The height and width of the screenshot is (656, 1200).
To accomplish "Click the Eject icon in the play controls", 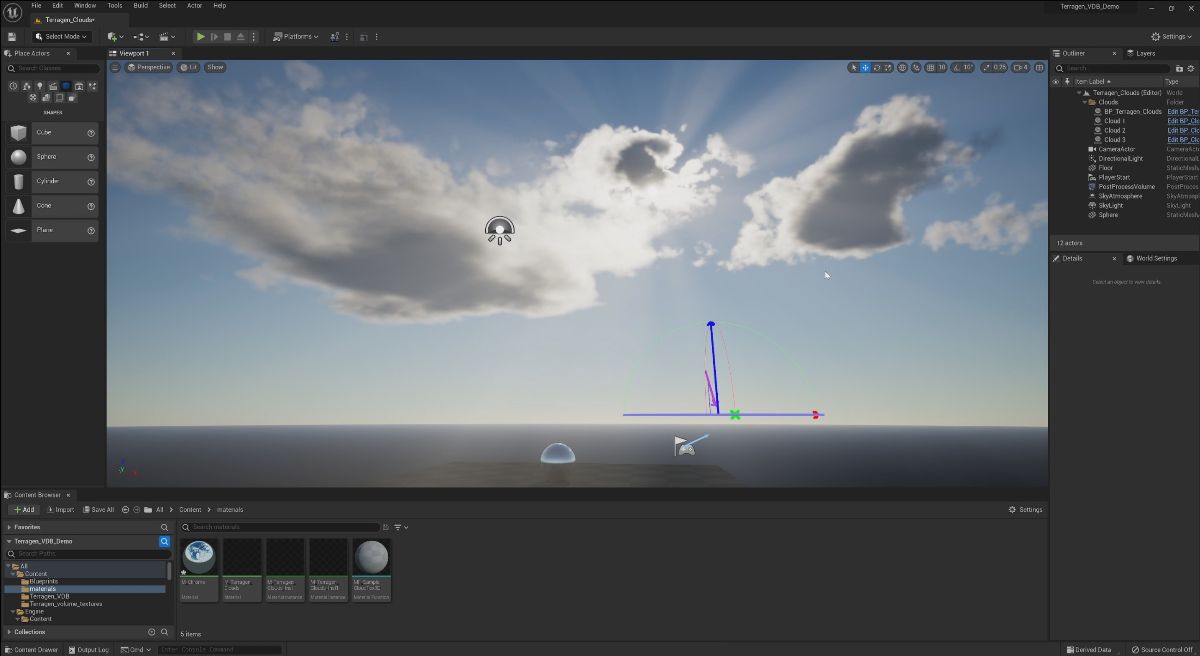I will click(x=240, y=37).
